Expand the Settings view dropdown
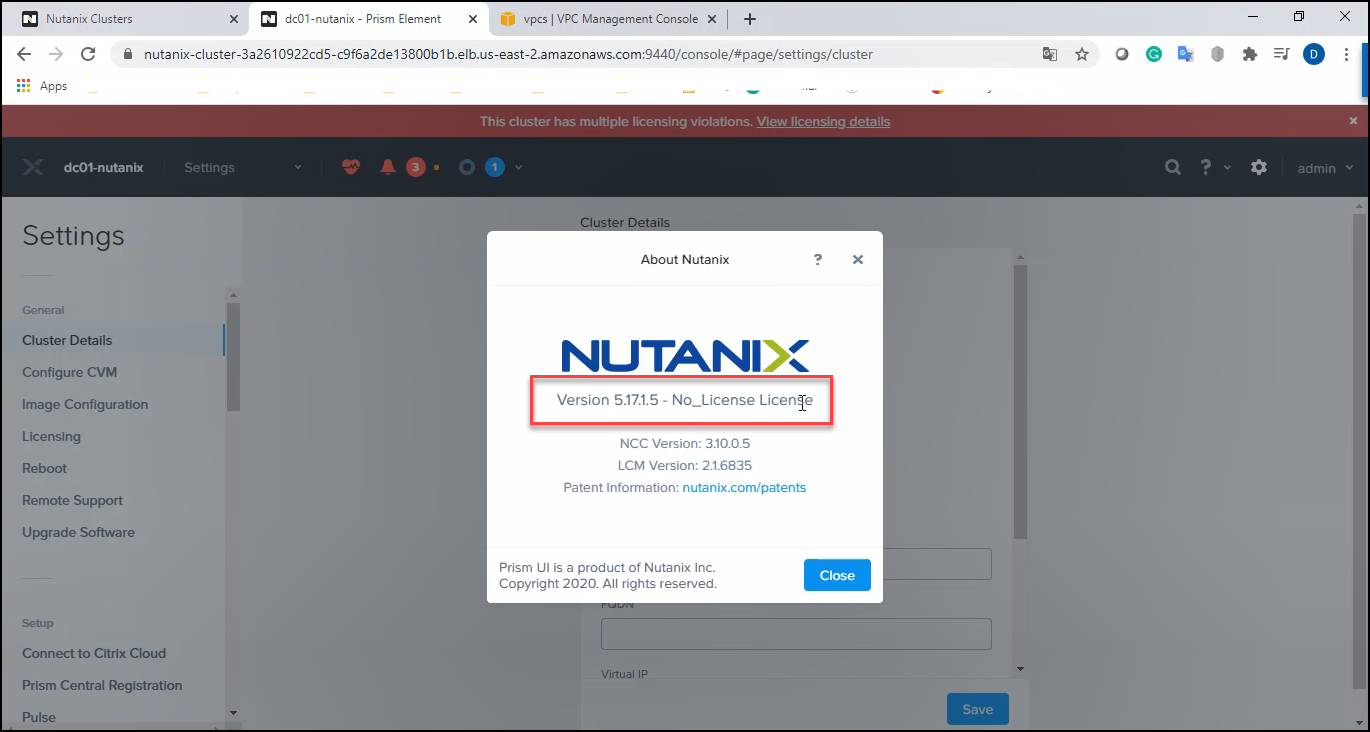The width and height of the screenshot is (1370, 732). point(297,168)
